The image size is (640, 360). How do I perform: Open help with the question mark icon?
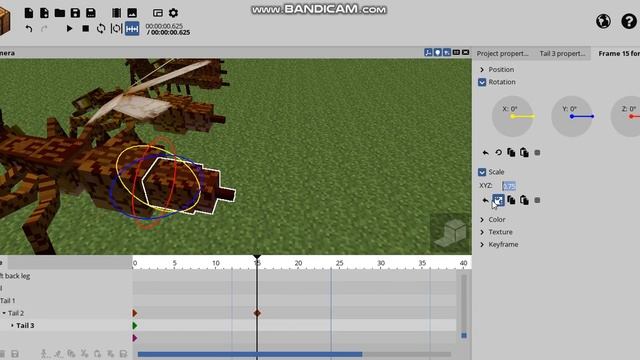coord(629,21)
